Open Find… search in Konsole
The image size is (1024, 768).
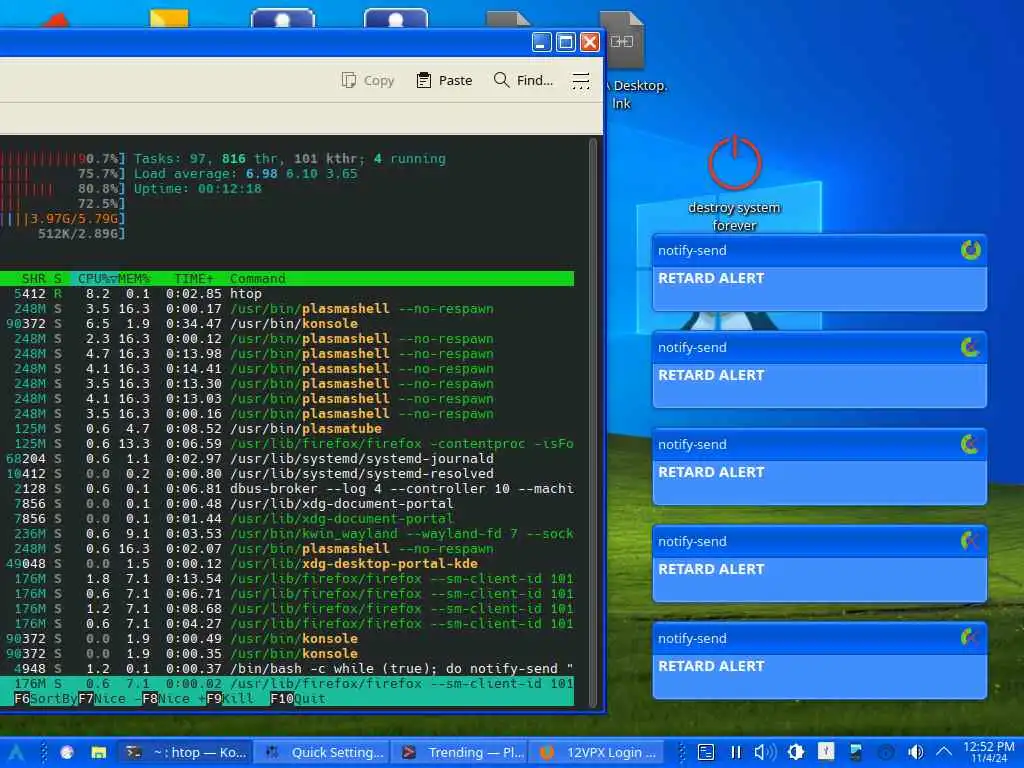click(524, 80)
